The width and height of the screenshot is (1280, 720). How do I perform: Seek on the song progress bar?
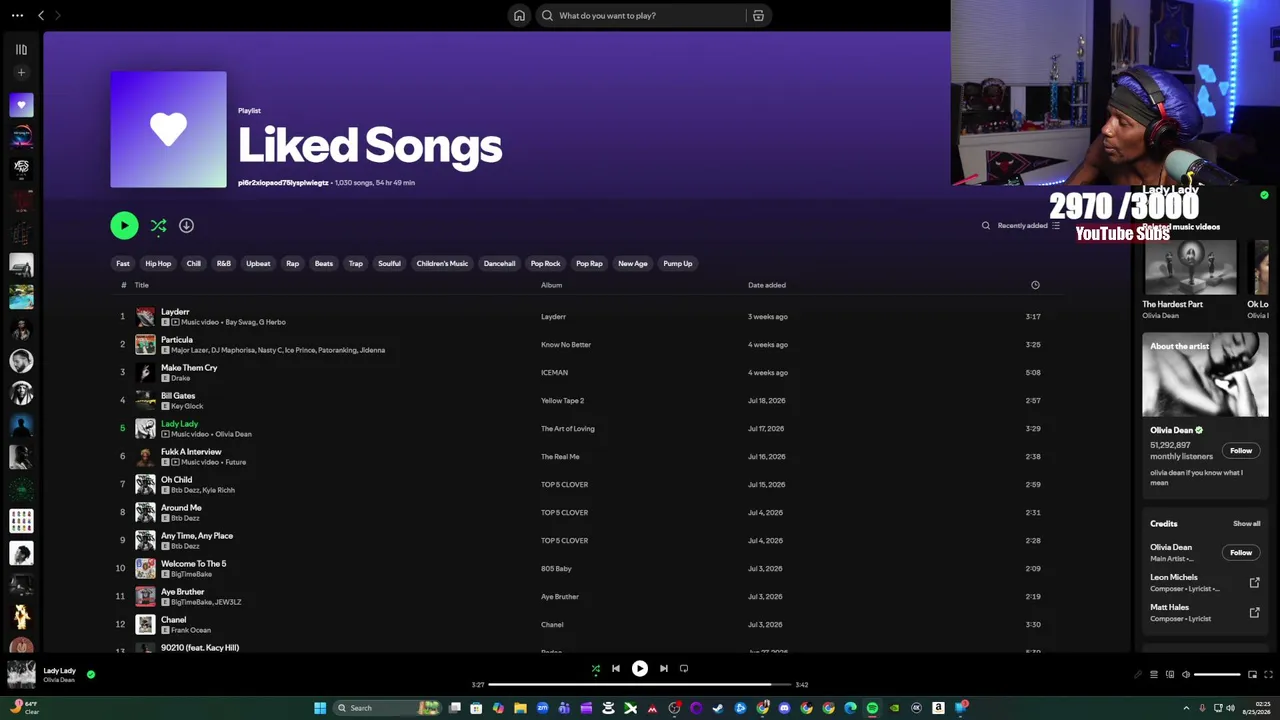(640, 685)
